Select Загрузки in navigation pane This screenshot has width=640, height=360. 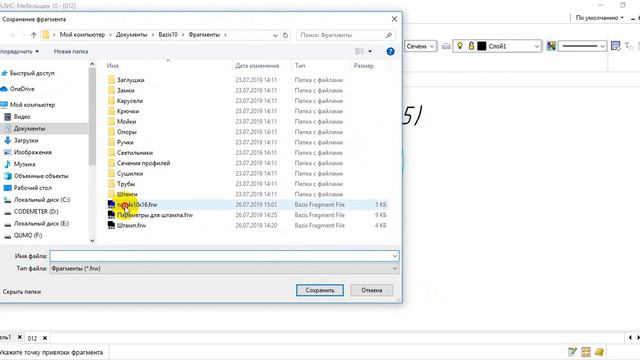point(26,140)
